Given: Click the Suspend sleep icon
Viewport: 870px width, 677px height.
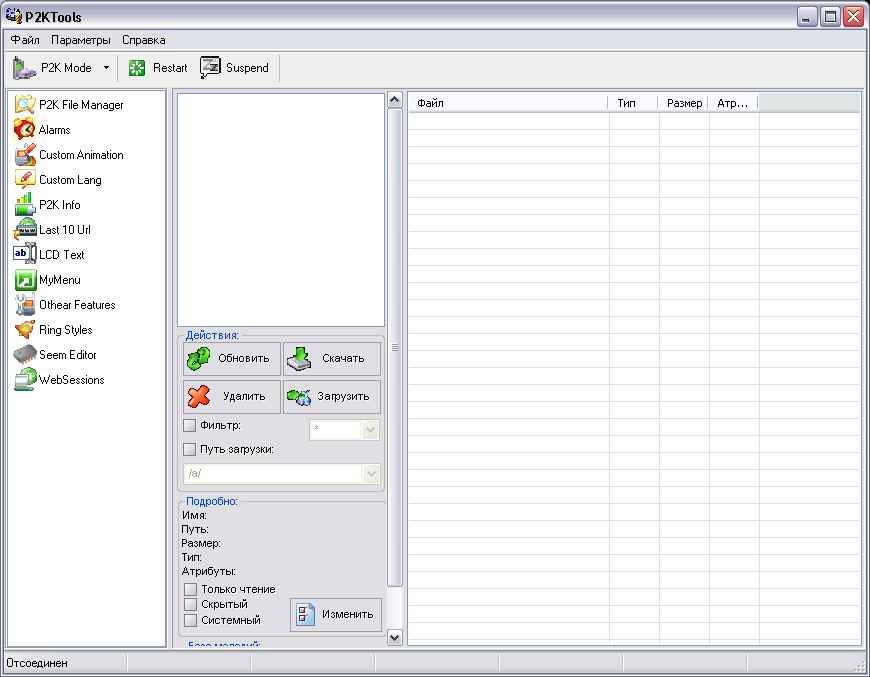Looking at the screenshot, I should click(x=210, y=68).
